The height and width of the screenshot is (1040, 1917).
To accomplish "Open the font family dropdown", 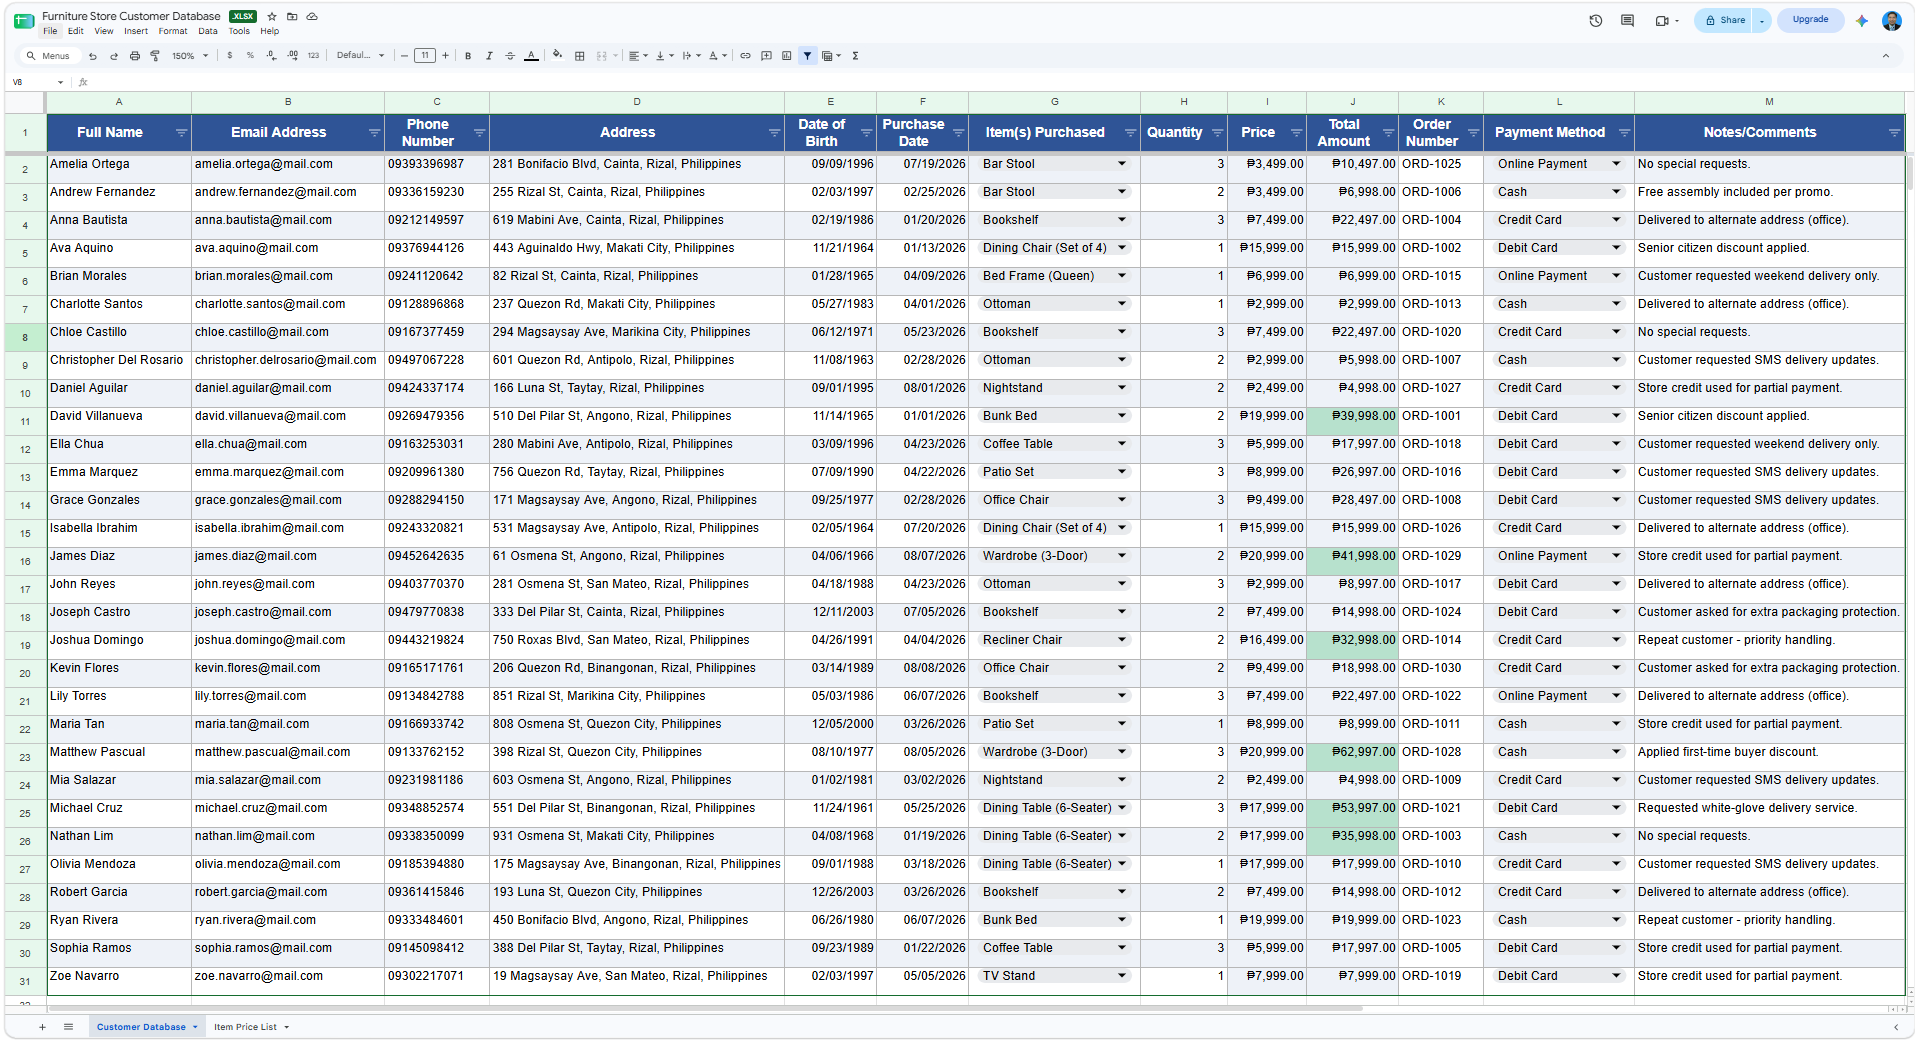I will click(360, 56).
